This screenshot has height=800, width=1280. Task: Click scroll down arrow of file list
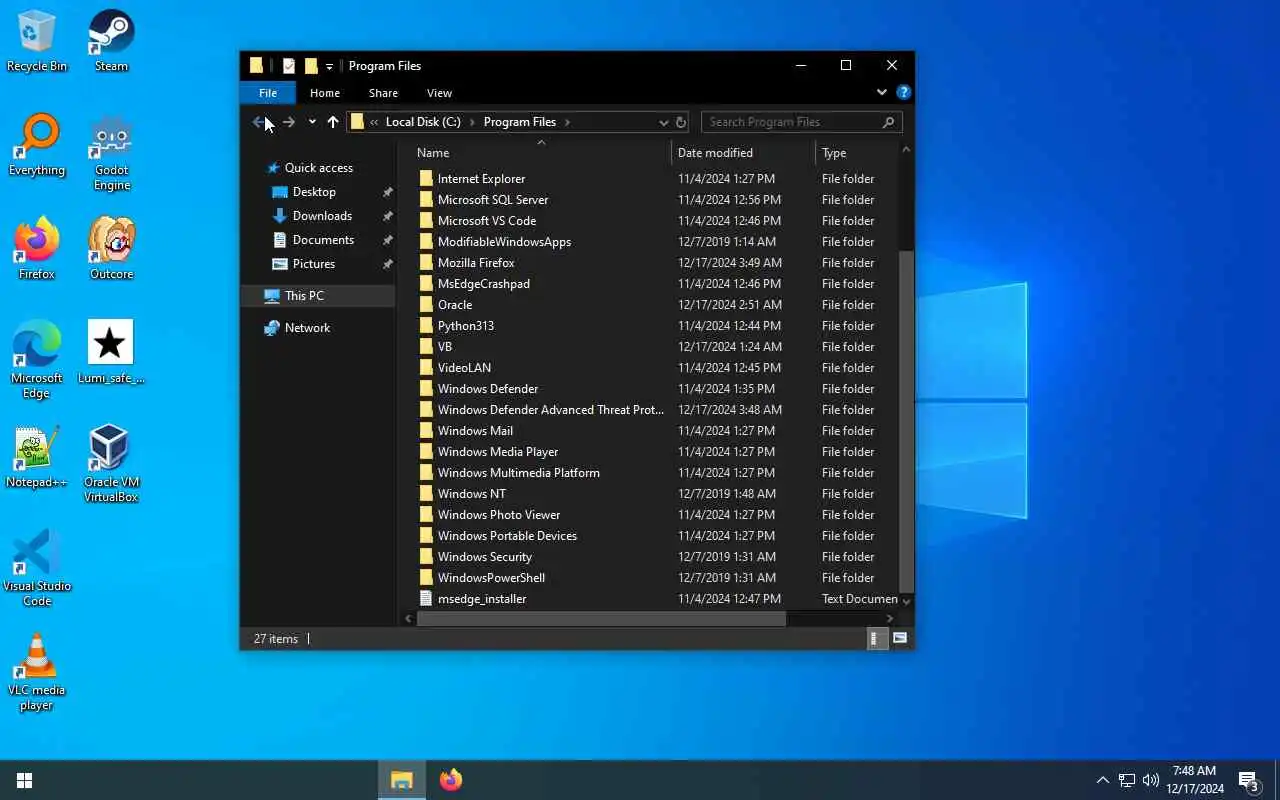pos(906,601)
